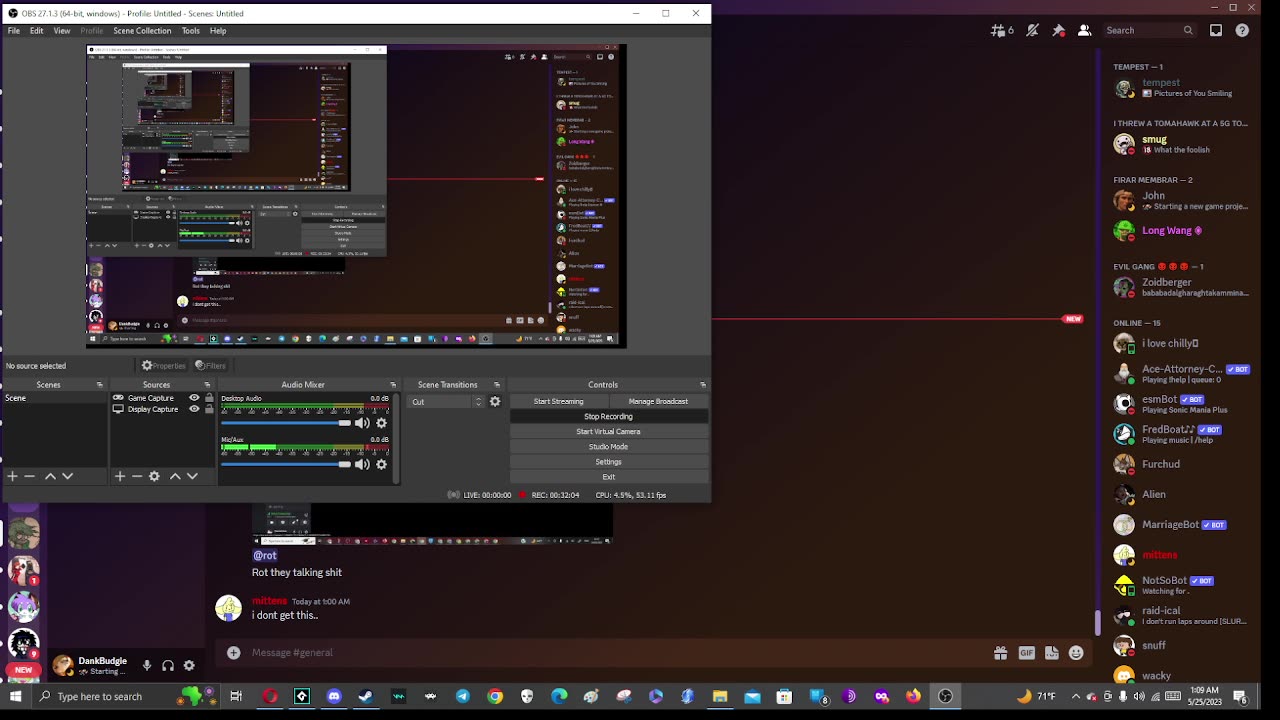
Task: Remove the source with the minus icon
Action: [x=136, y=476]
